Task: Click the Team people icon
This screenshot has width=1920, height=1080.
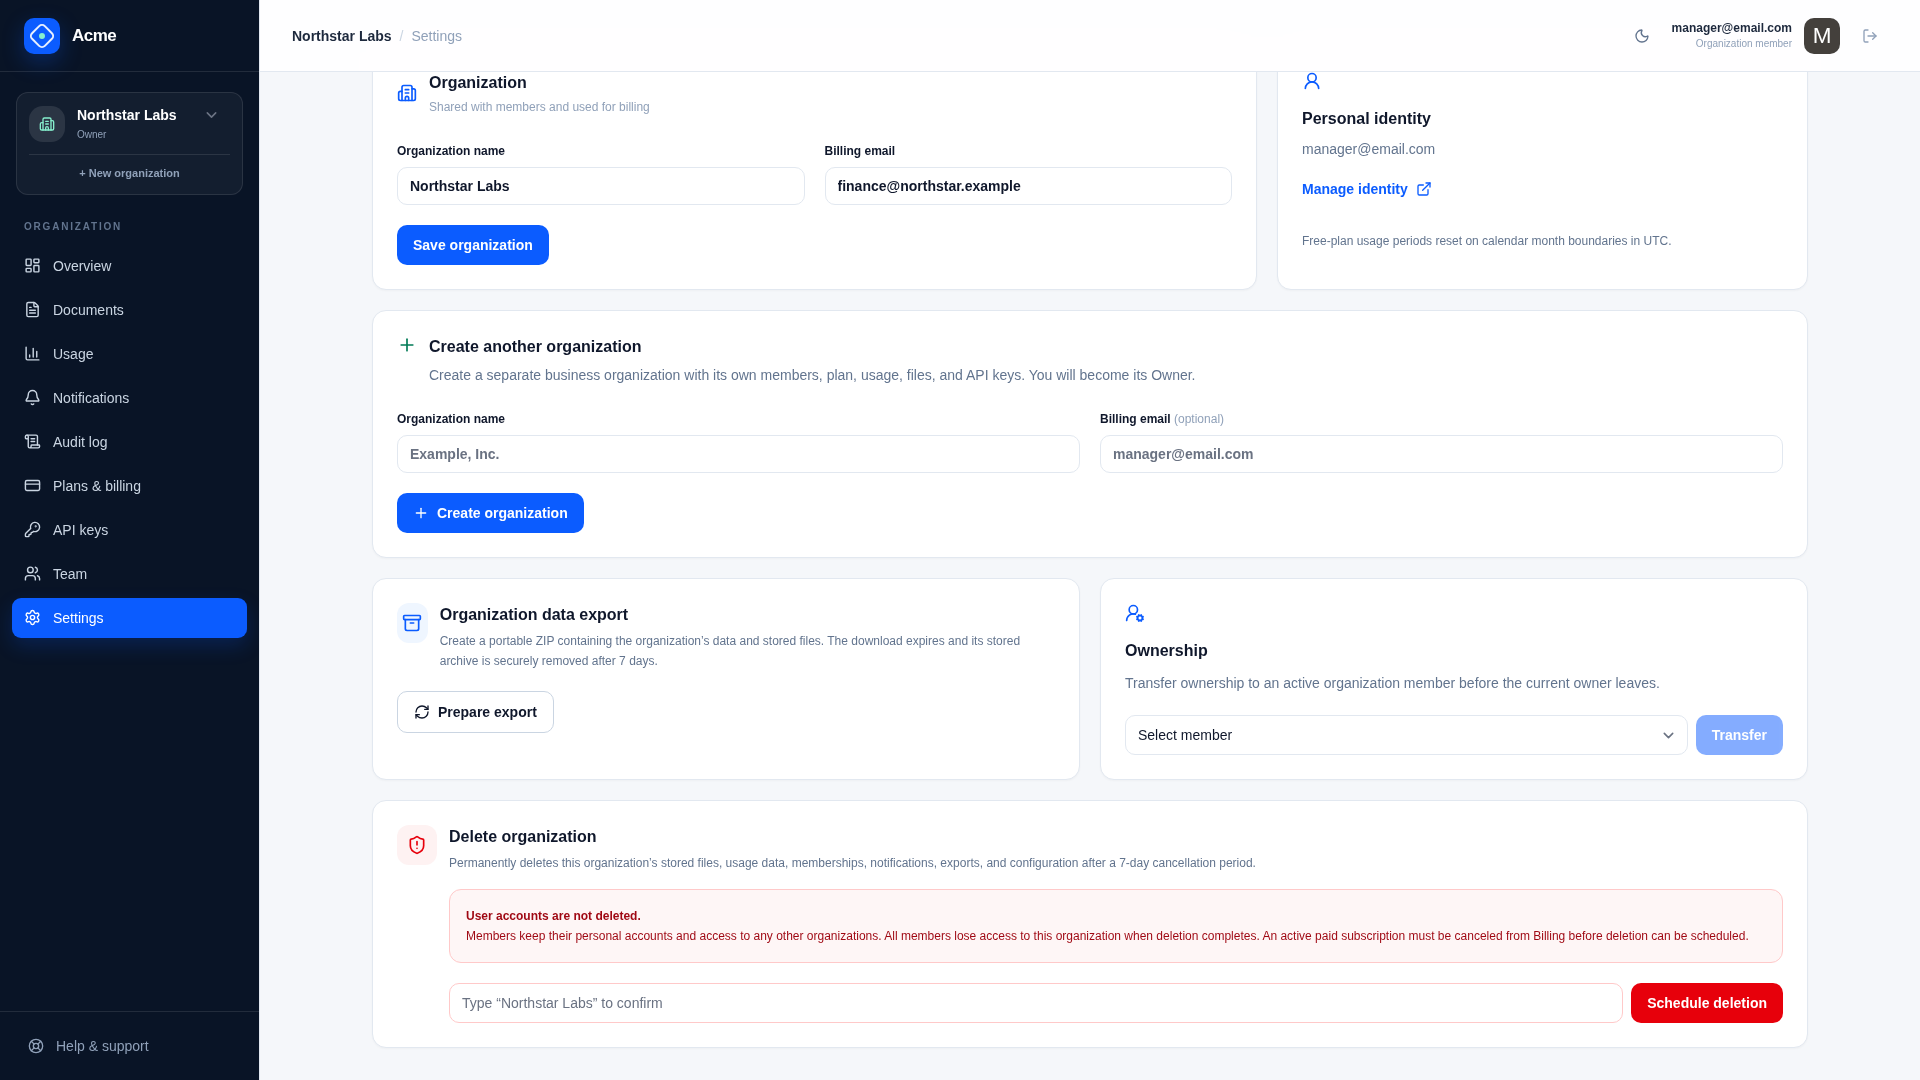Action: tap(32, 574)
